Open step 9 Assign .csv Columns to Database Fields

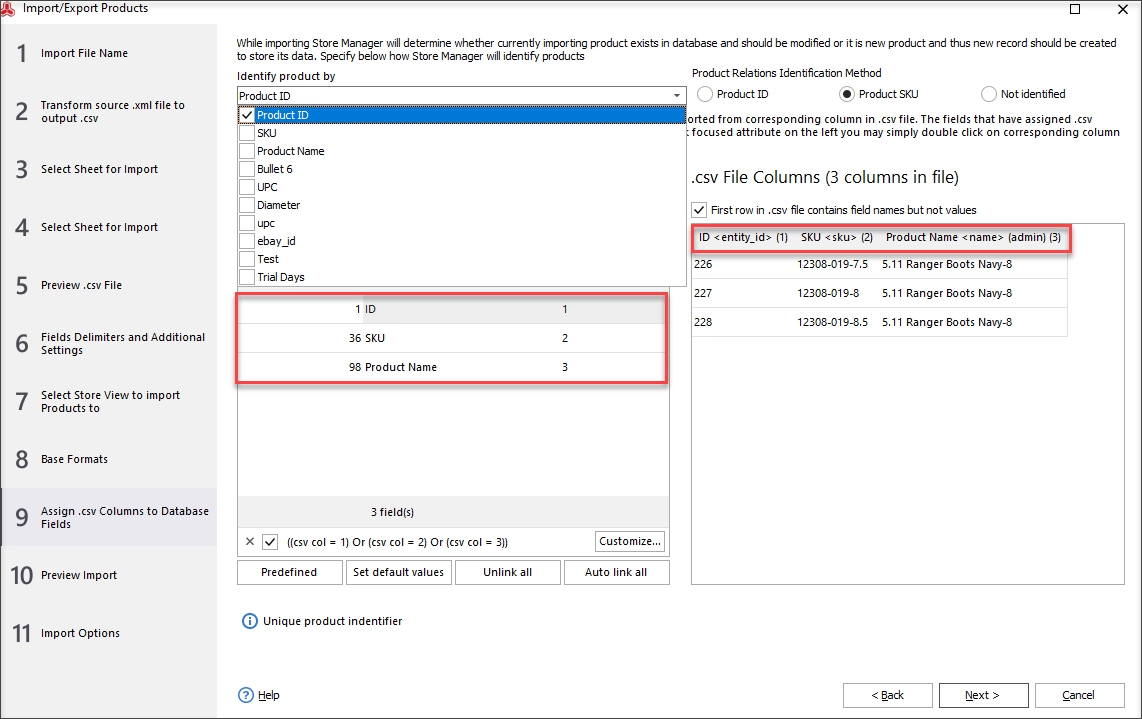(109, 517)
